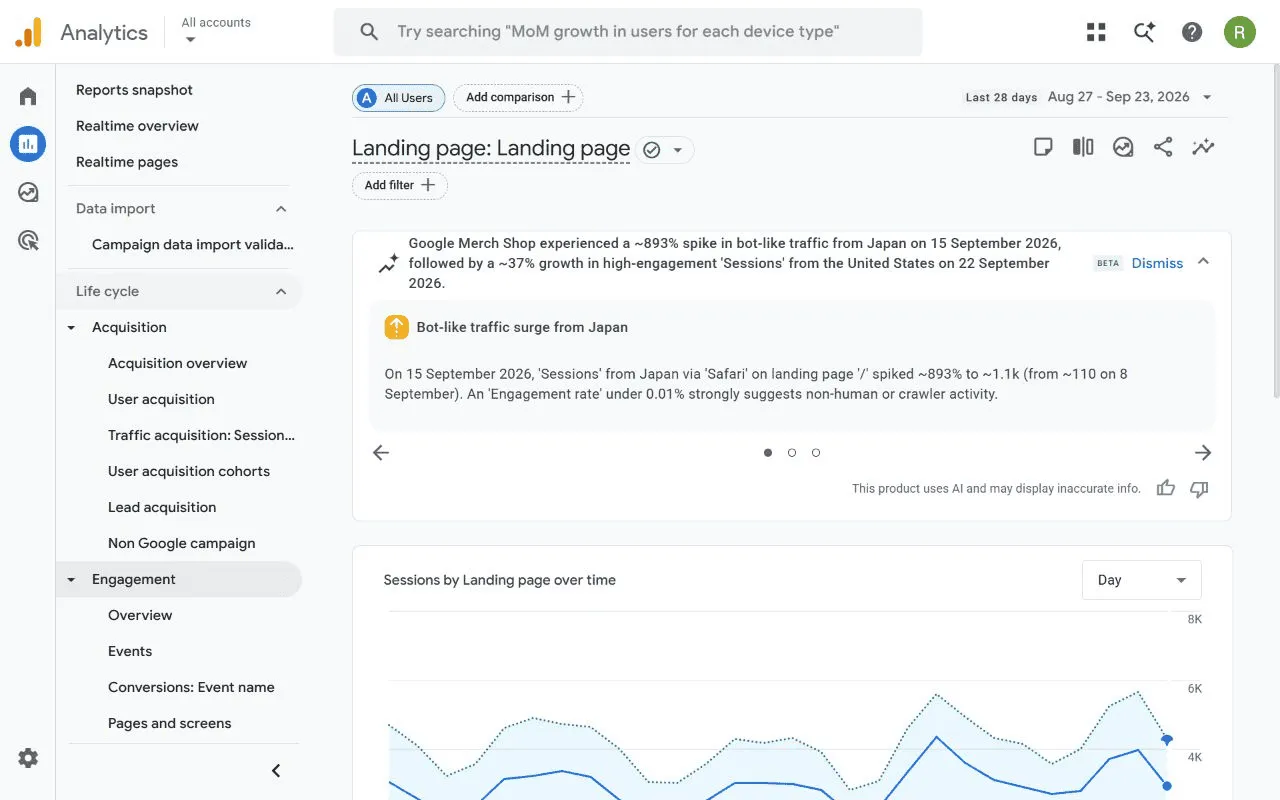Open the All accounts selector dropdown
The image size is (1280, 800).
216,31
